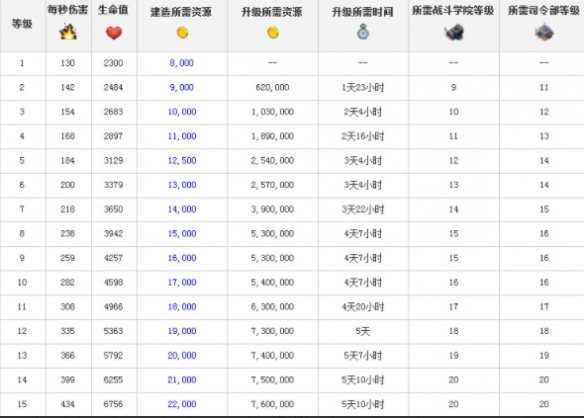Open the 20,000 build cost link
Viewport: 584px width, 418px height.
182,355
